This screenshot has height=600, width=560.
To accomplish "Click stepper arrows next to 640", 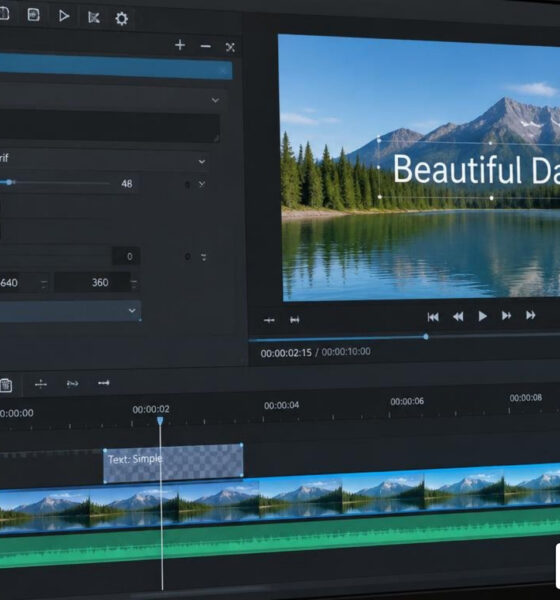I will click(x=44, y=284).
